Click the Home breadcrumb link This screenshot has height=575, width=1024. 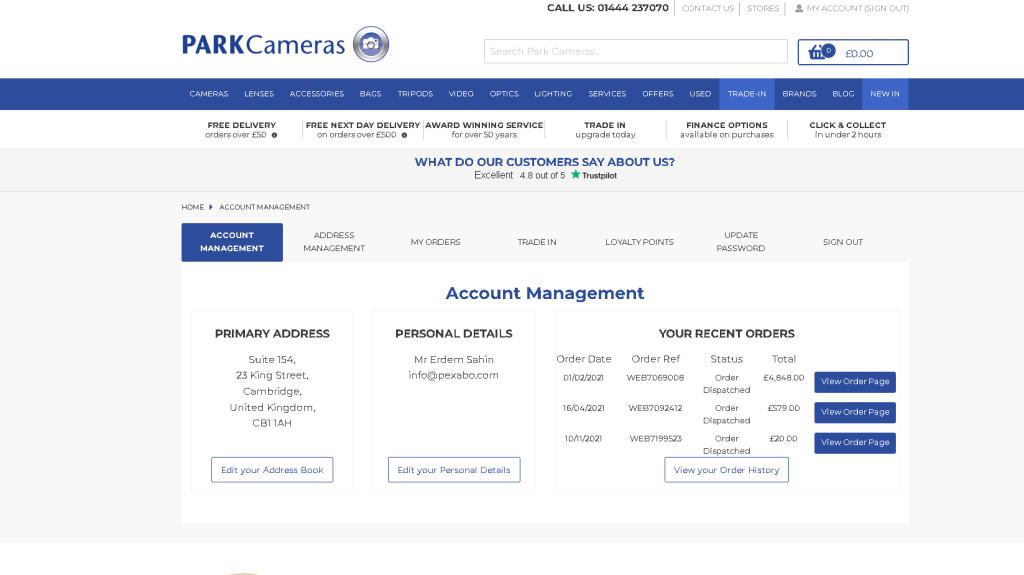(x=193, y=207)
